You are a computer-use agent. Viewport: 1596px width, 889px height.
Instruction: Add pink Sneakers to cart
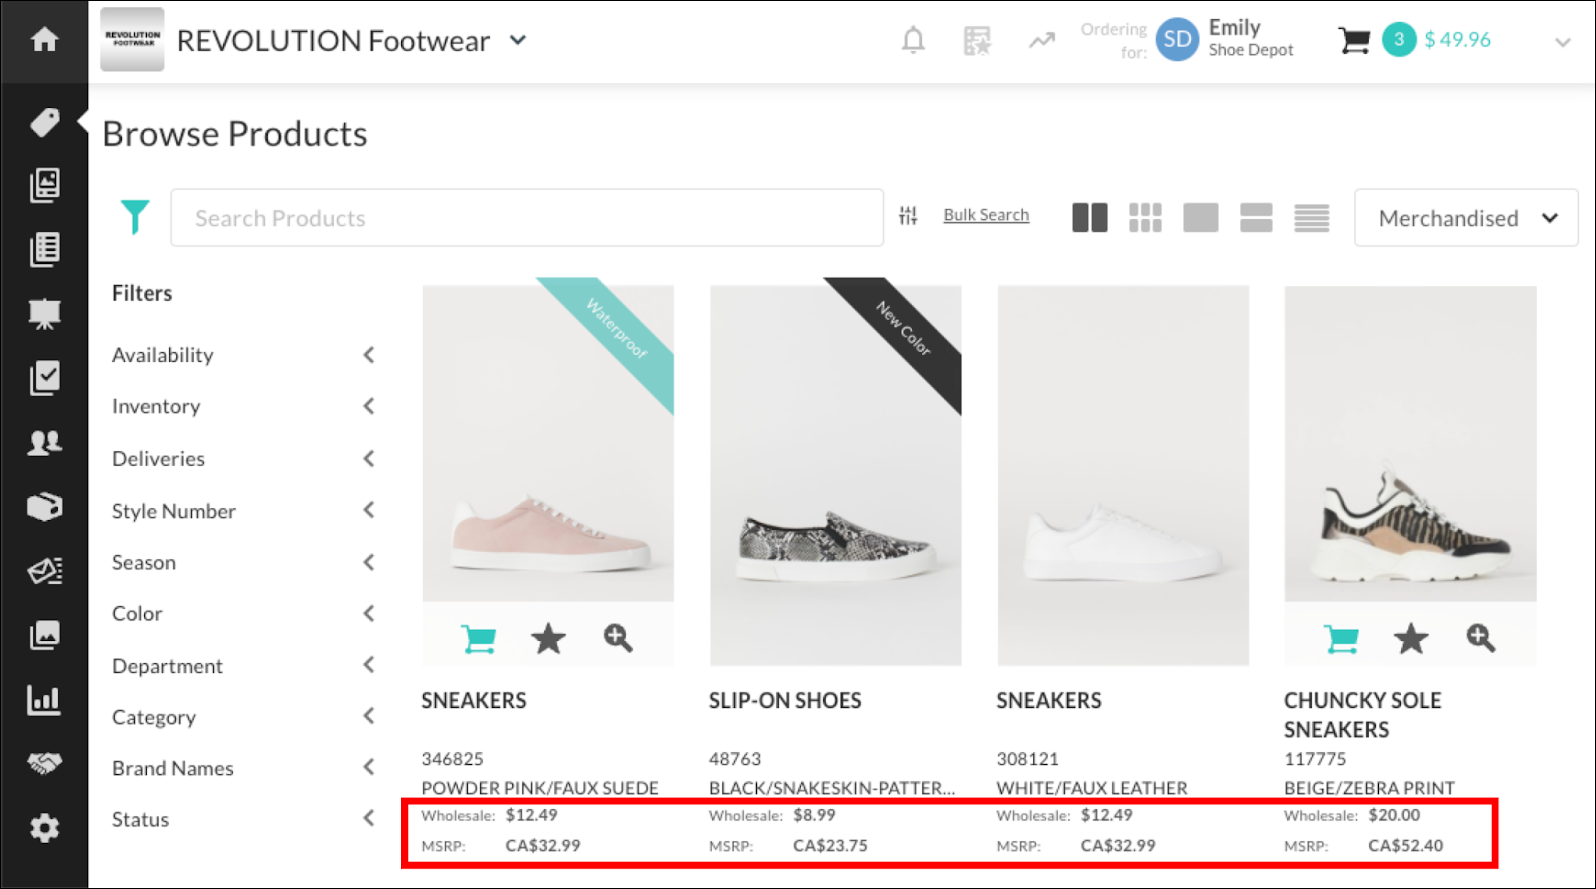pos(479,638)
